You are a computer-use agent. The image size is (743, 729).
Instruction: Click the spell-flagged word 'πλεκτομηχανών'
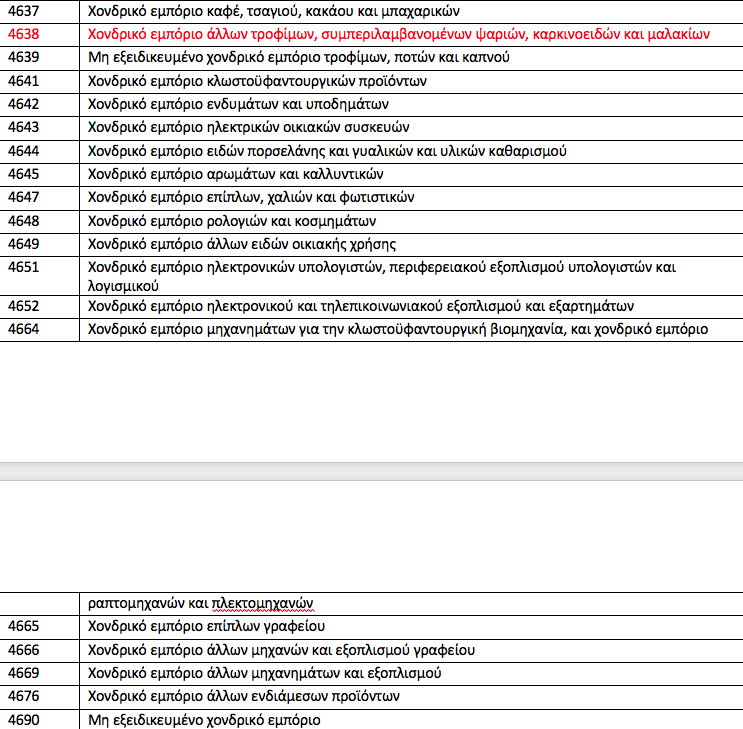coord(263,603)
